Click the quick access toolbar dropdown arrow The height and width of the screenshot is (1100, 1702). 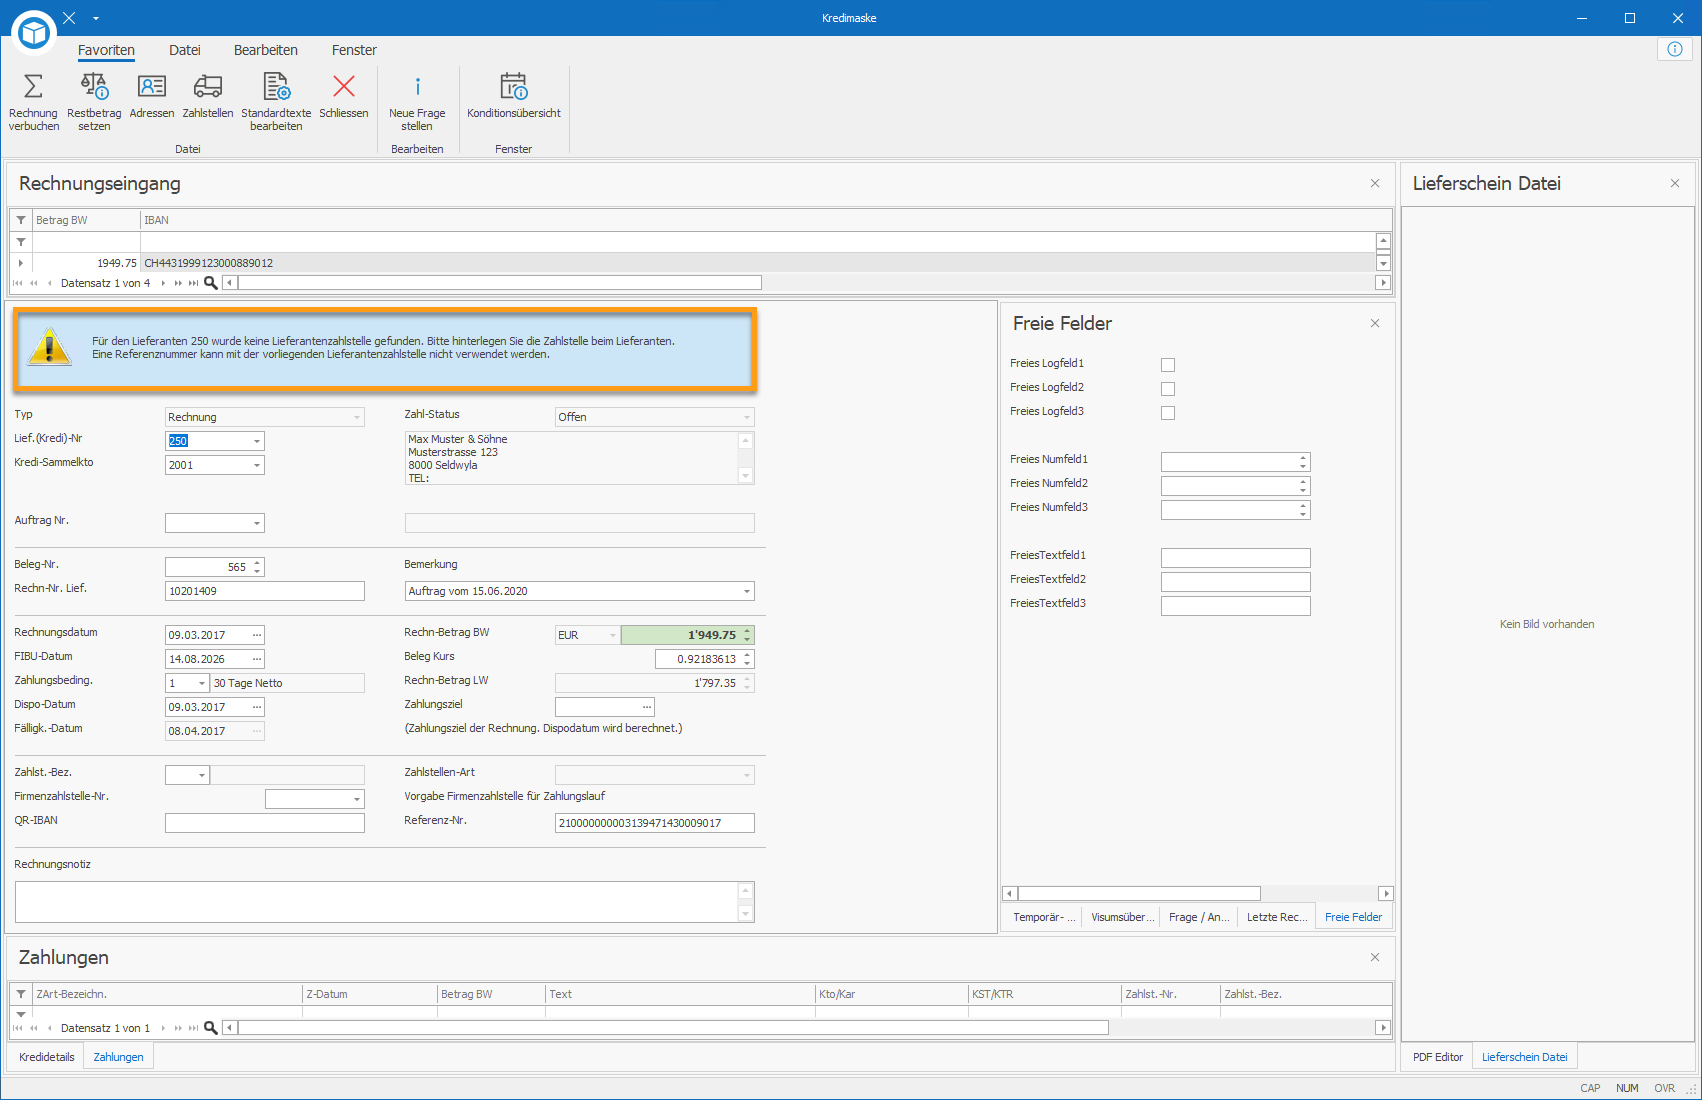coord(96,18)
